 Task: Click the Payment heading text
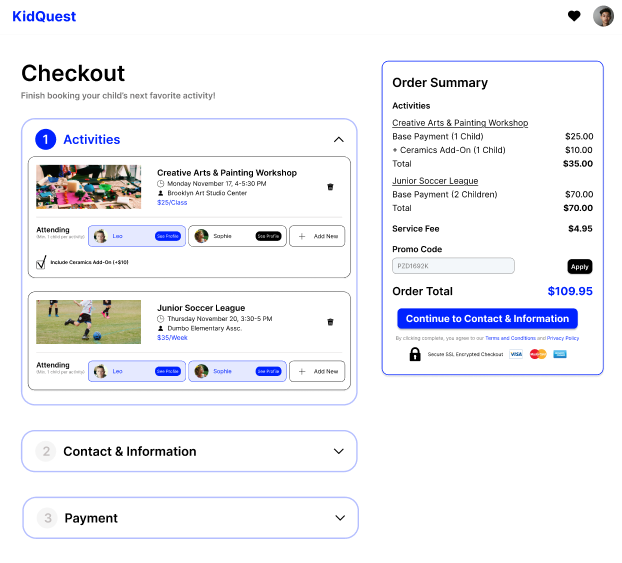[x=91, y=518]
